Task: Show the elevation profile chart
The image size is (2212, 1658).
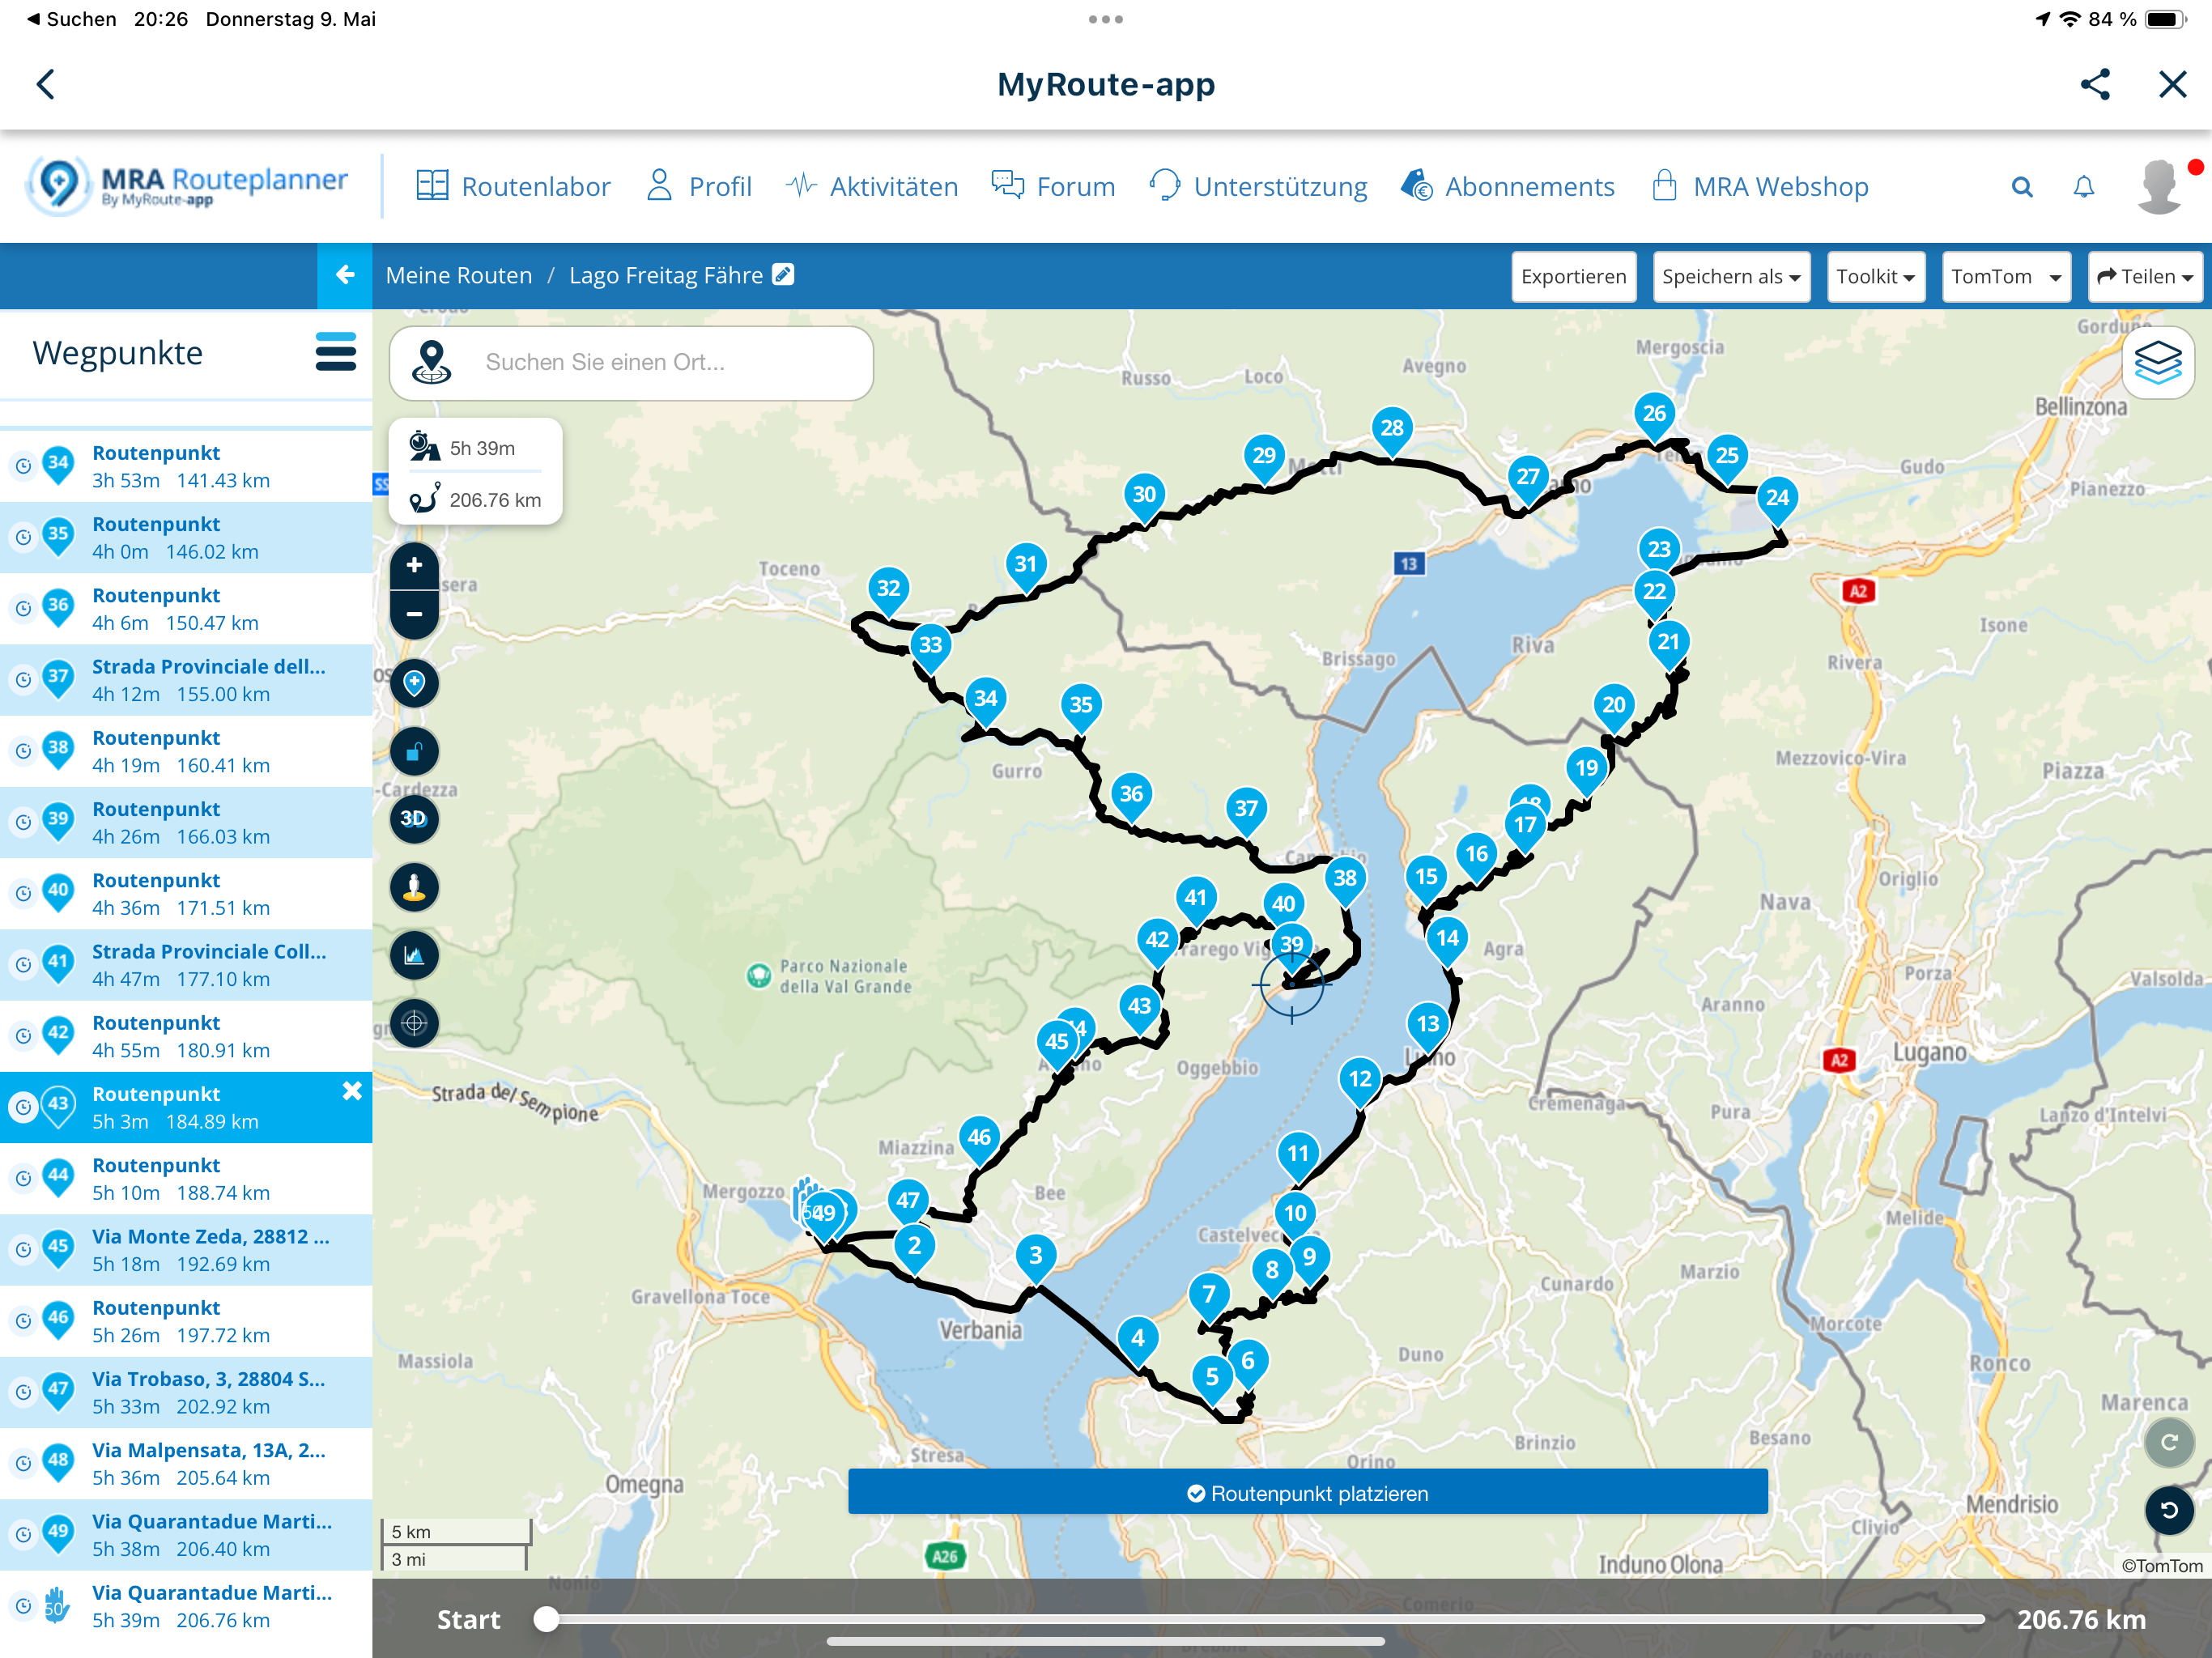Action: (x=414, y=955)
